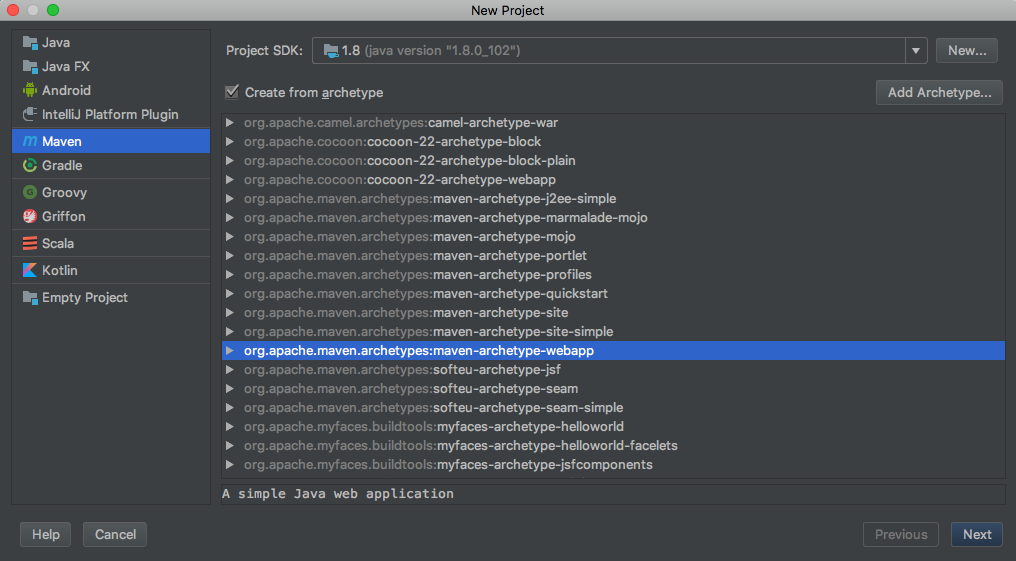Screen dimensions: 1016x561
Task: Expand the cocoon-22-archetype-block-plain arrow
Action: [x=229, y=161]
